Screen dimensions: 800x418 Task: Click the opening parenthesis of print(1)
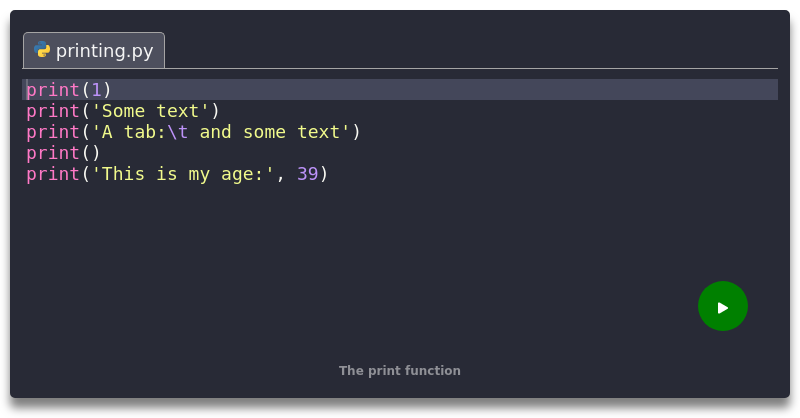point(86,90)
